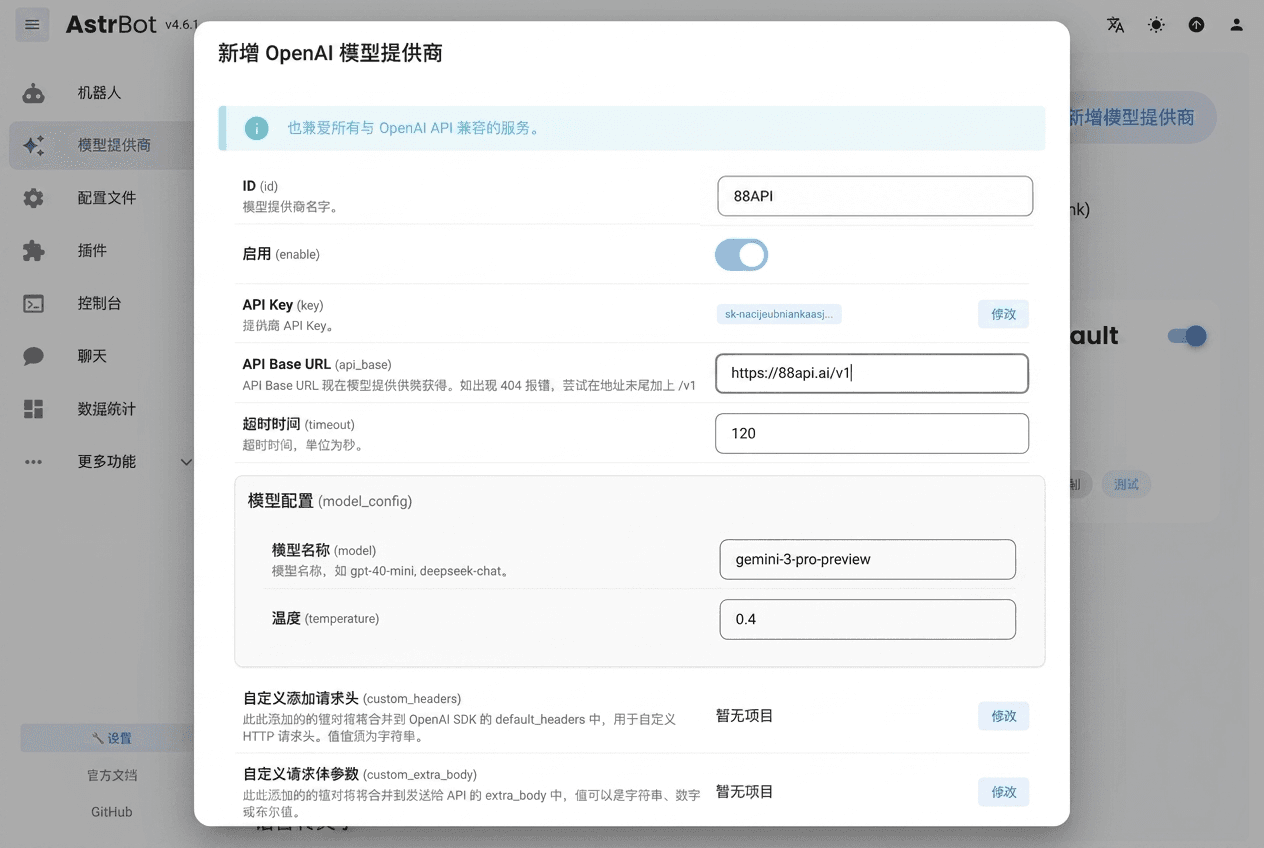The image size is (1264, 848).
Task: Click the API Base URL input field
Action: coord(872,373)
